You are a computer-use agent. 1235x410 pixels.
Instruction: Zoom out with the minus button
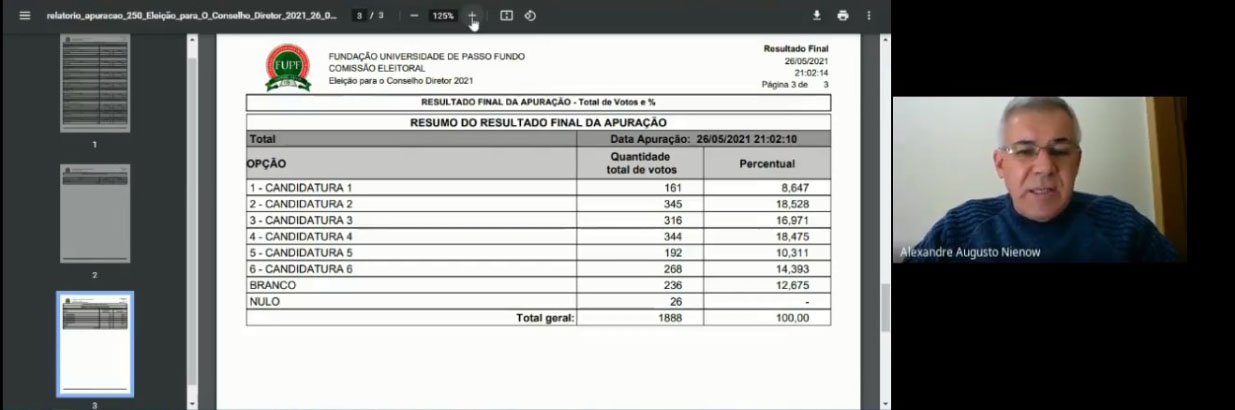(x=414, y=16)
